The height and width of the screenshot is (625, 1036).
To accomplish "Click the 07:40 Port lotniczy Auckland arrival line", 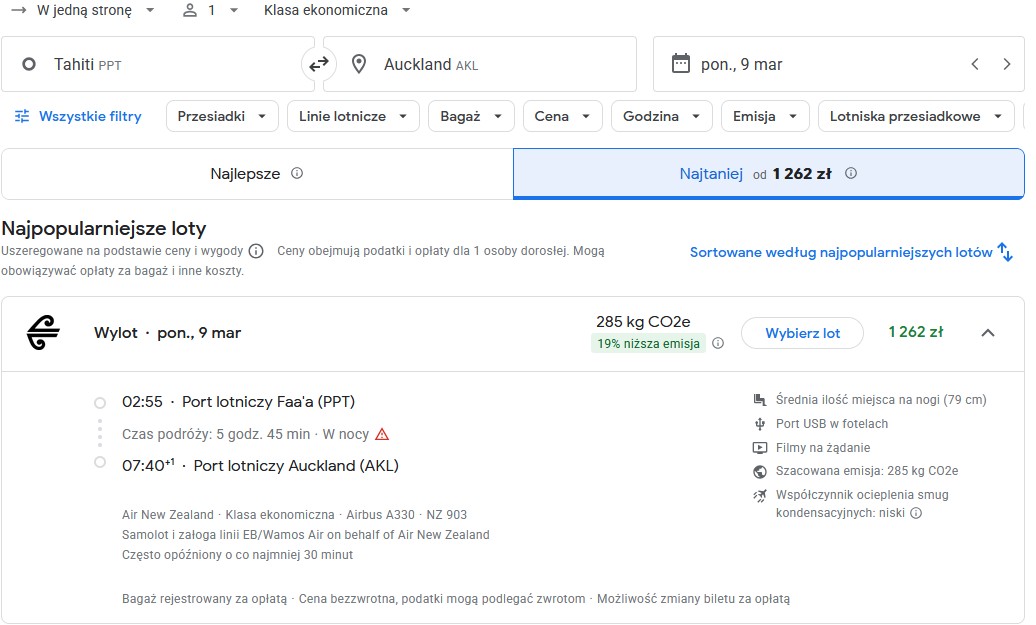I will (x=260, y=465).
